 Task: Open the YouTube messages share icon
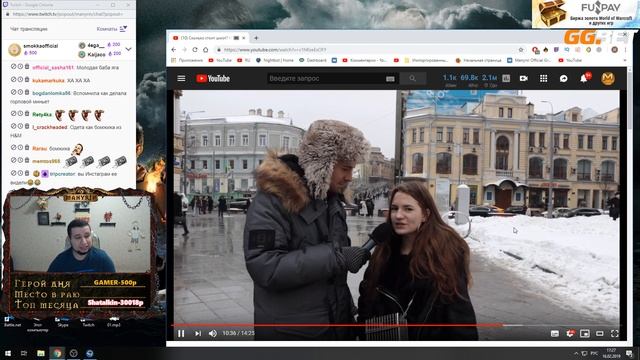click(564, 78)
